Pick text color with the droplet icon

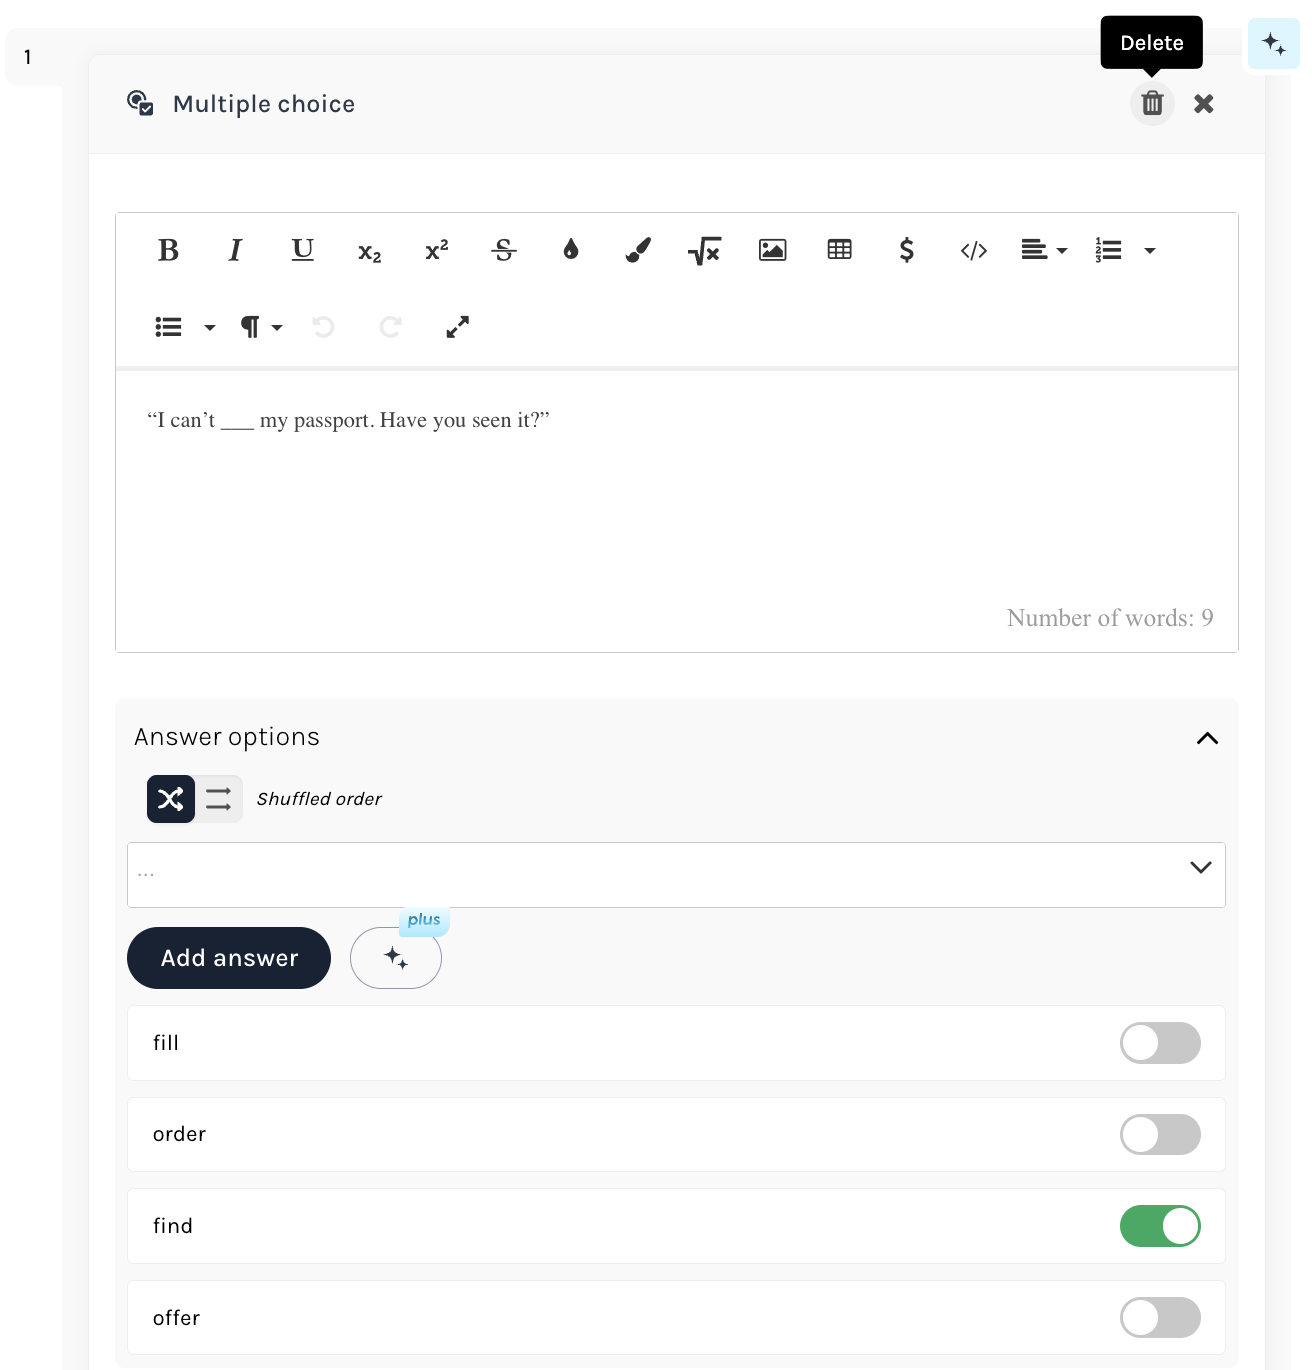[x=571, y=250]
